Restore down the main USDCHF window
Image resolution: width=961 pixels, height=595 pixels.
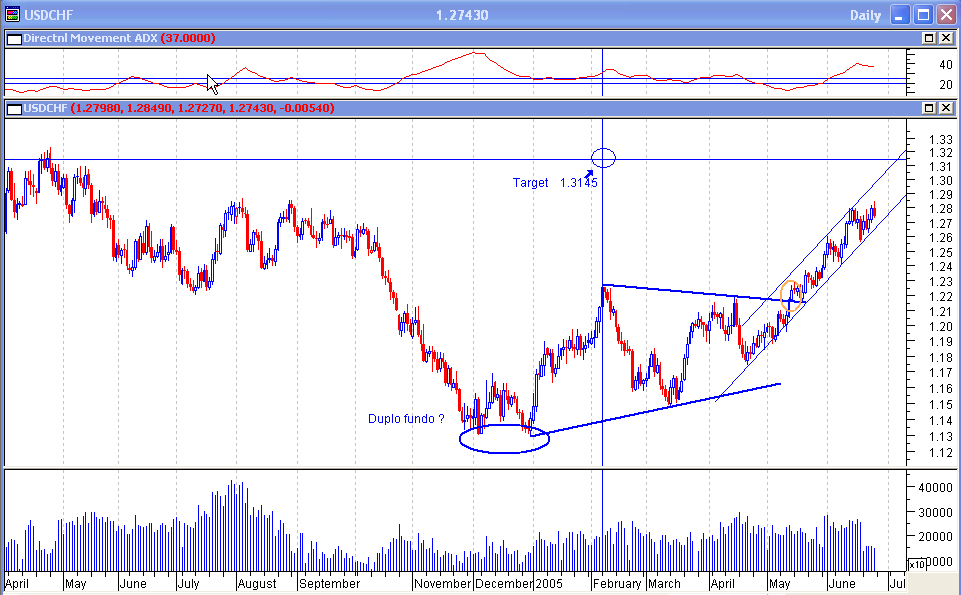pyautogui.click(x=923, y=14)
